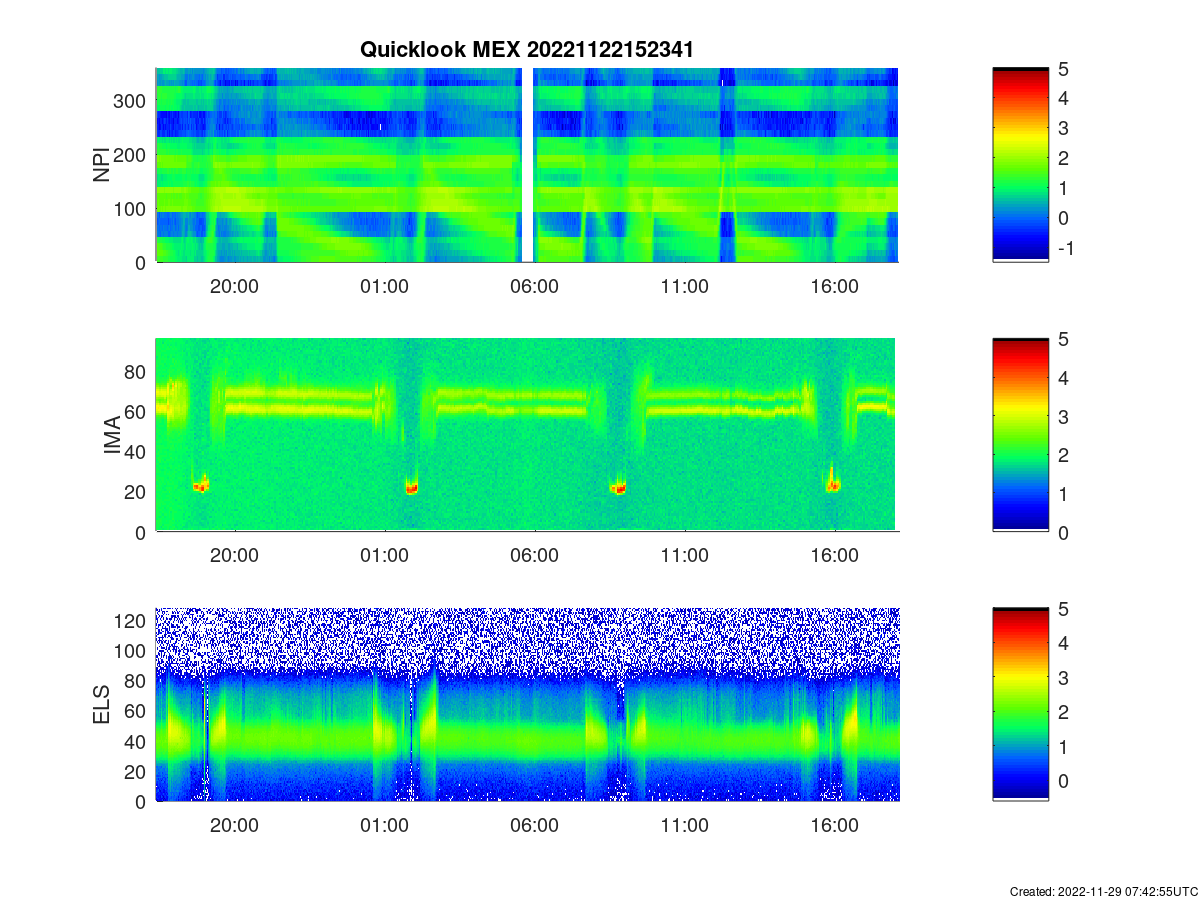Click the 20:00 tick under the IMA panel
The width and height of the screenshot is (1200, 900).
coord(234,556)
